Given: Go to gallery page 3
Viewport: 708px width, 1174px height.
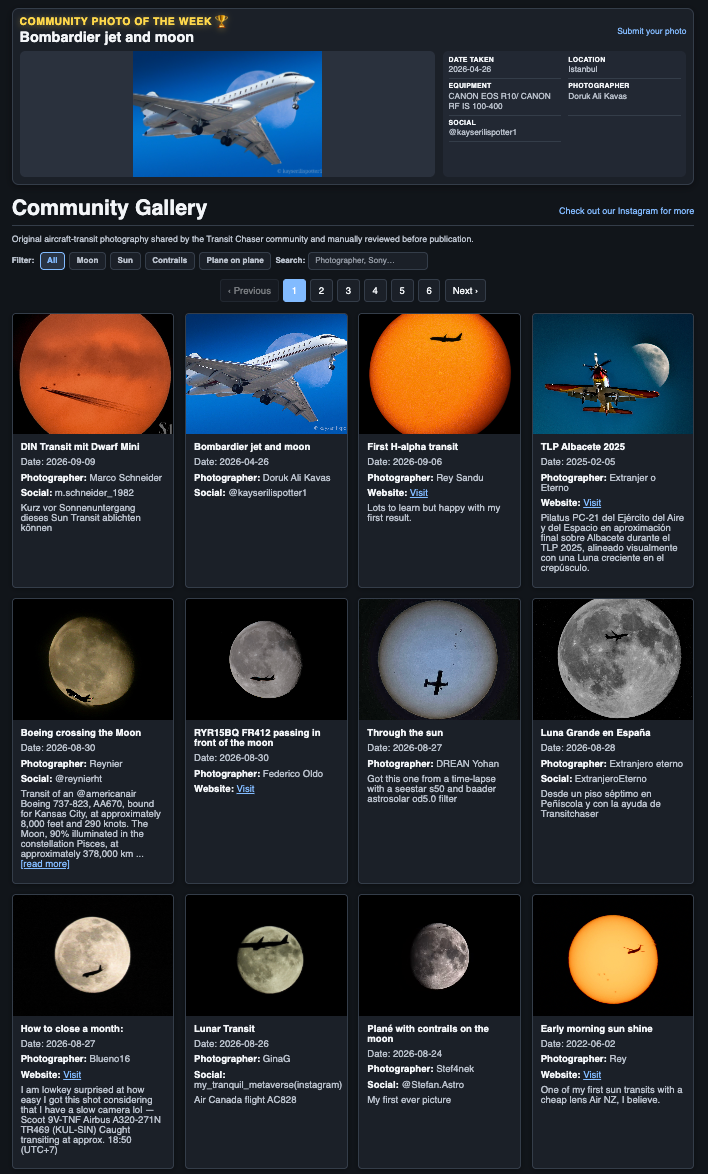Looking at the screenshot, I should pos(348,291).
